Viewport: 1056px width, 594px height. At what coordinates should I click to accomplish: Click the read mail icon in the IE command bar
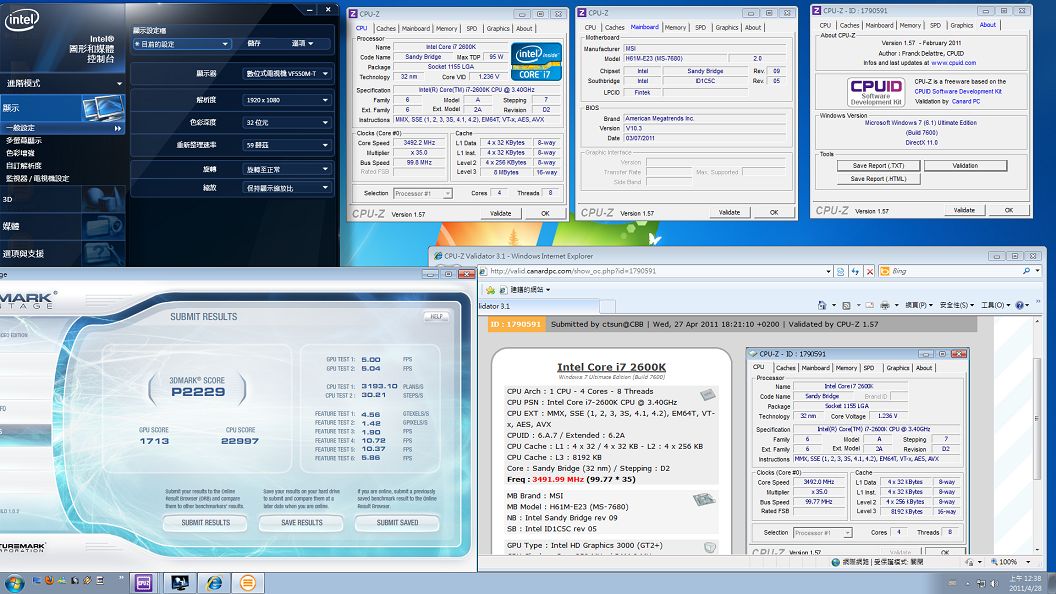[869, 305]
